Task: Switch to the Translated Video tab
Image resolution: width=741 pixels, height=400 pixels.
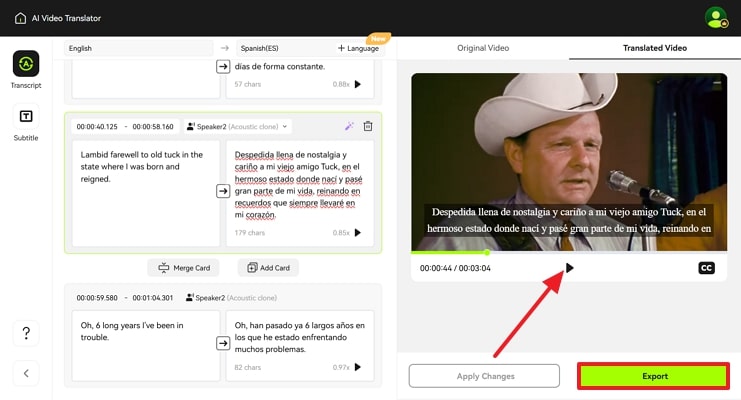Action: coord(655,48)
